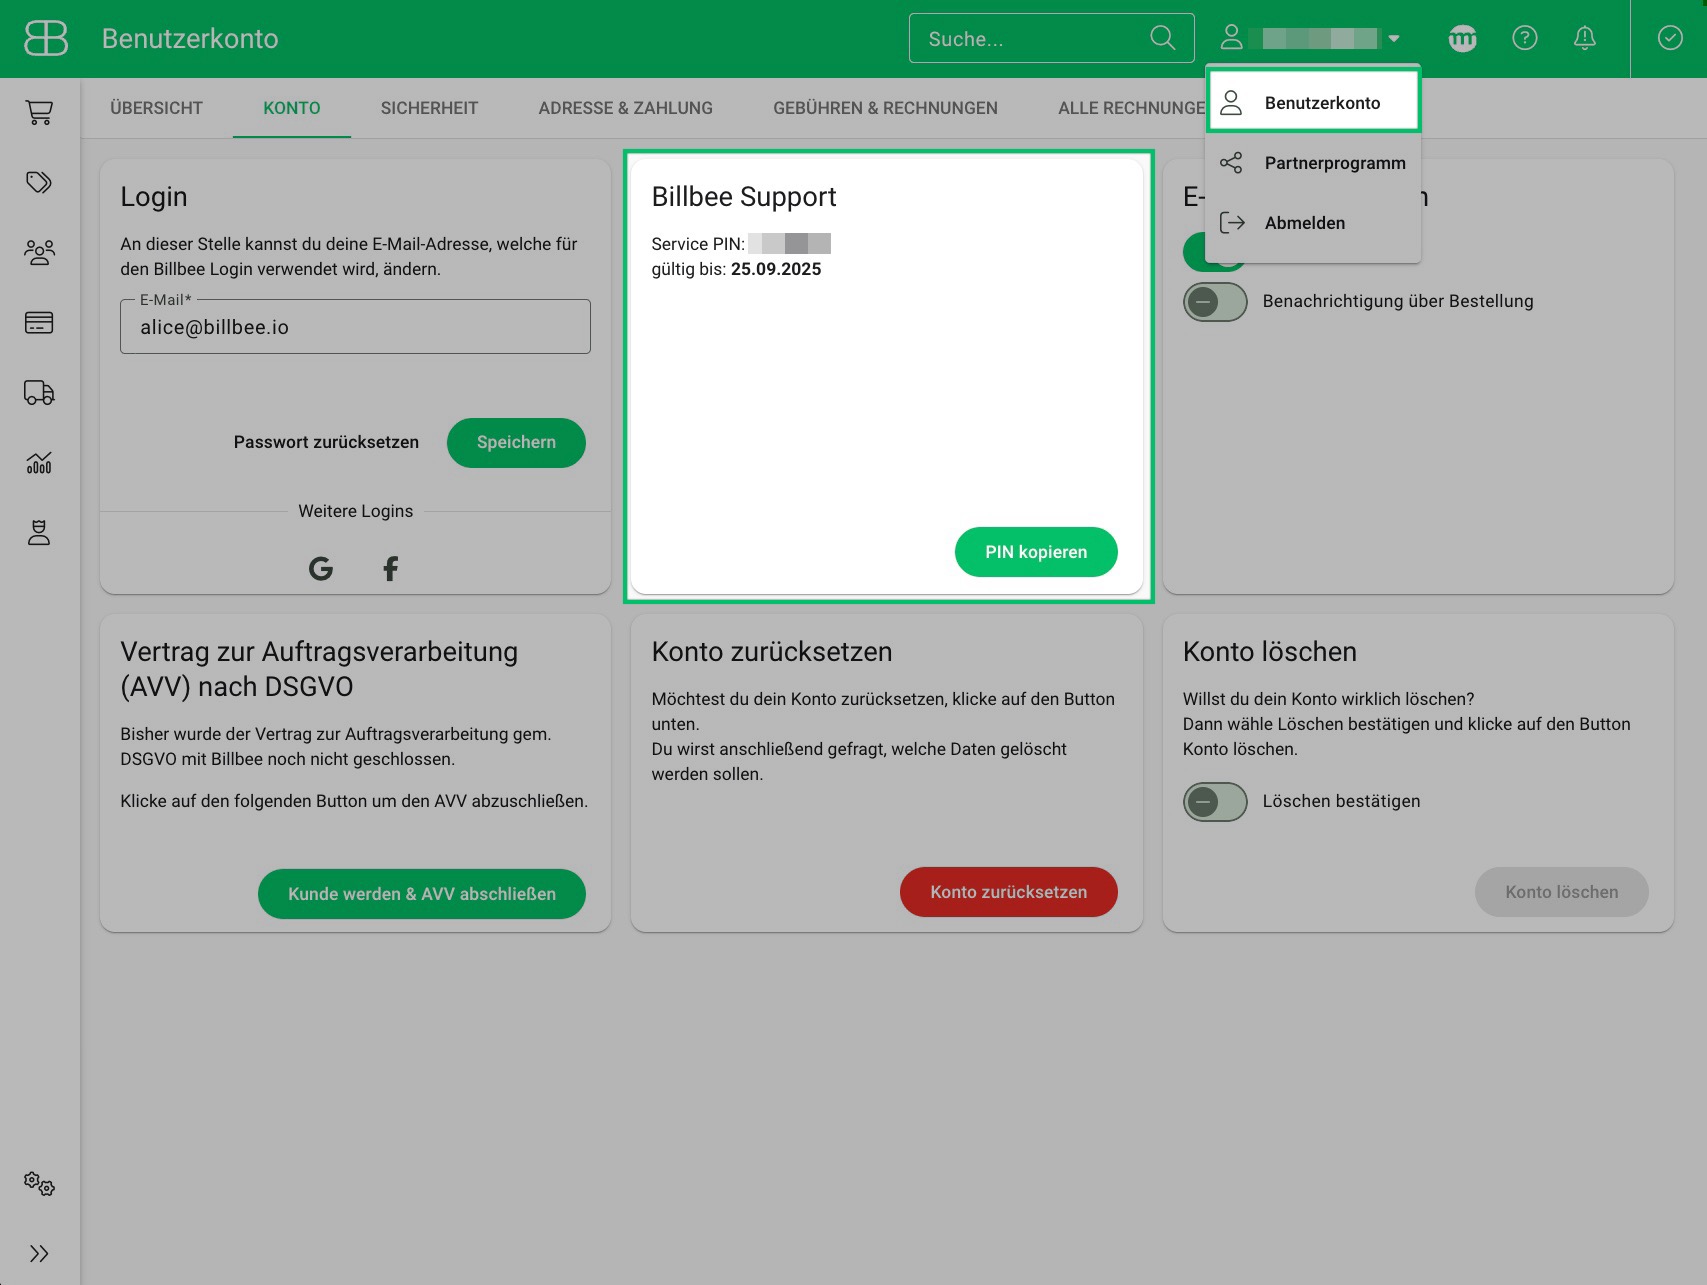Click the gültig bis date 25.09.2025
This screenshot has height=1285, width=1707.
776,269
